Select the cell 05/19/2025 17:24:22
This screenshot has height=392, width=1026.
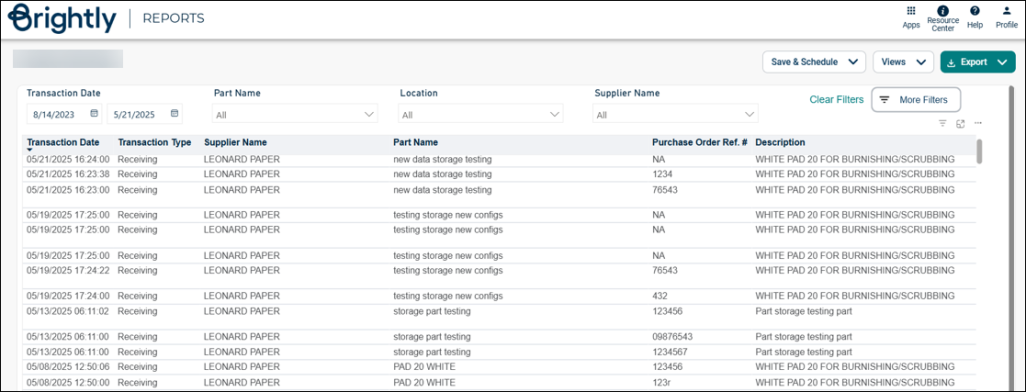tap(68, 270)
